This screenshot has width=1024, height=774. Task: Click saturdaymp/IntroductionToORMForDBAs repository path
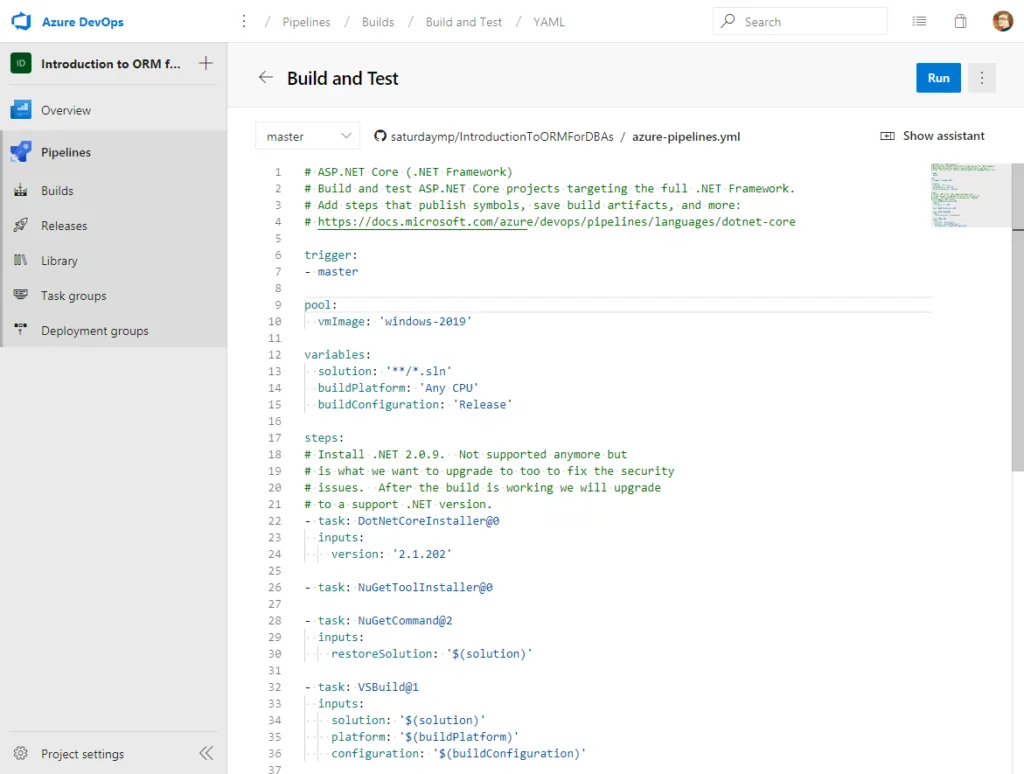click(502, 137)
